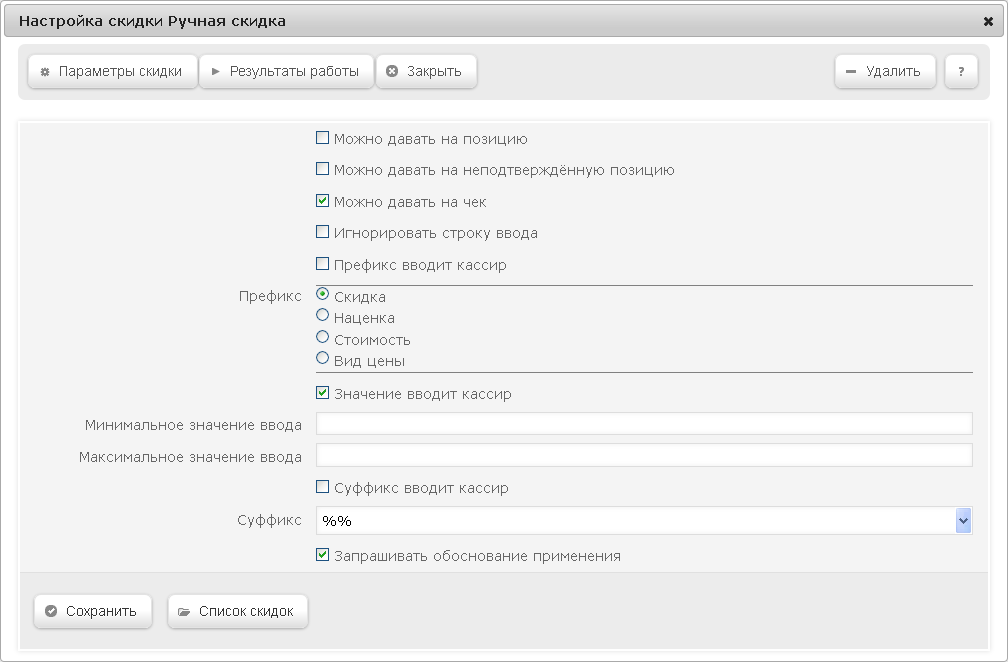Choose the Вид цены prefix option
Image resolution: width=1008 pixels, height=662 pixels.
coord(323,358)
